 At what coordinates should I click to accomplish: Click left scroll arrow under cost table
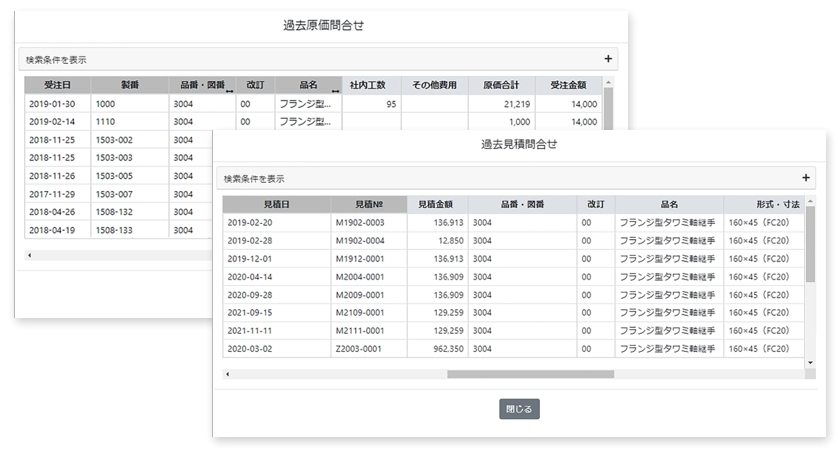point(29,255)
